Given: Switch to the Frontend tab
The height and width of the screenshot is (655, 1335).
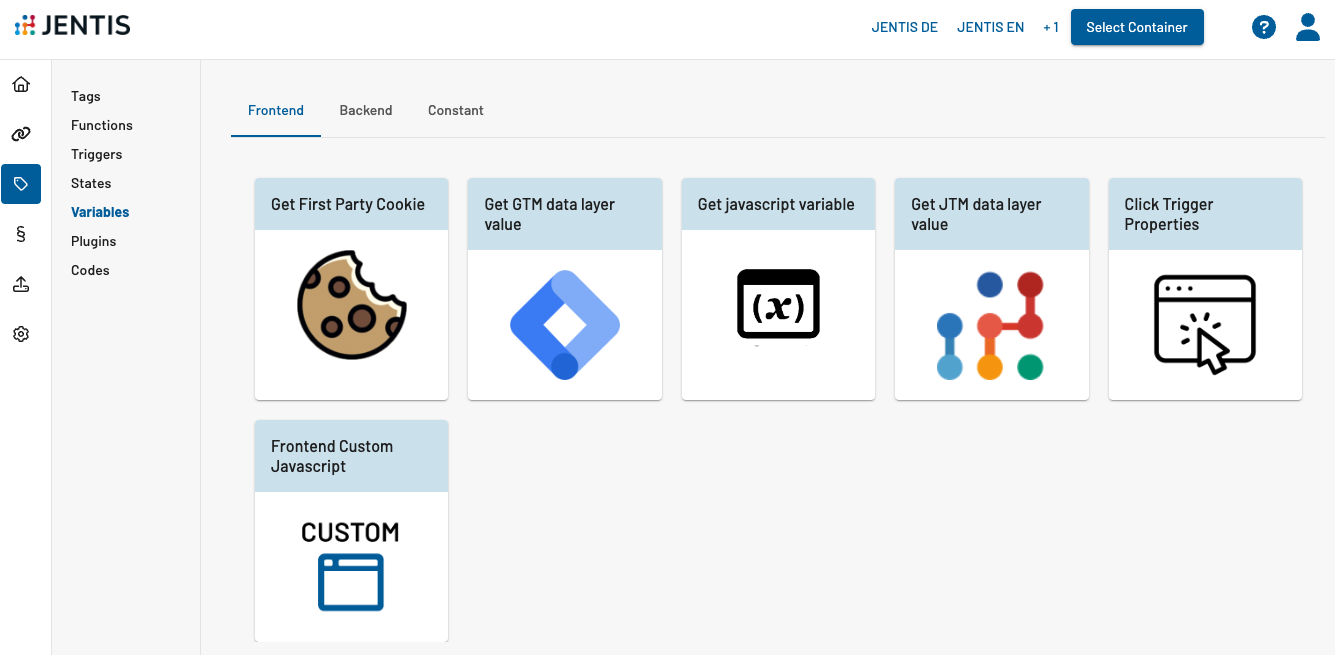Looking at the screenshot, I should point(276,111).
